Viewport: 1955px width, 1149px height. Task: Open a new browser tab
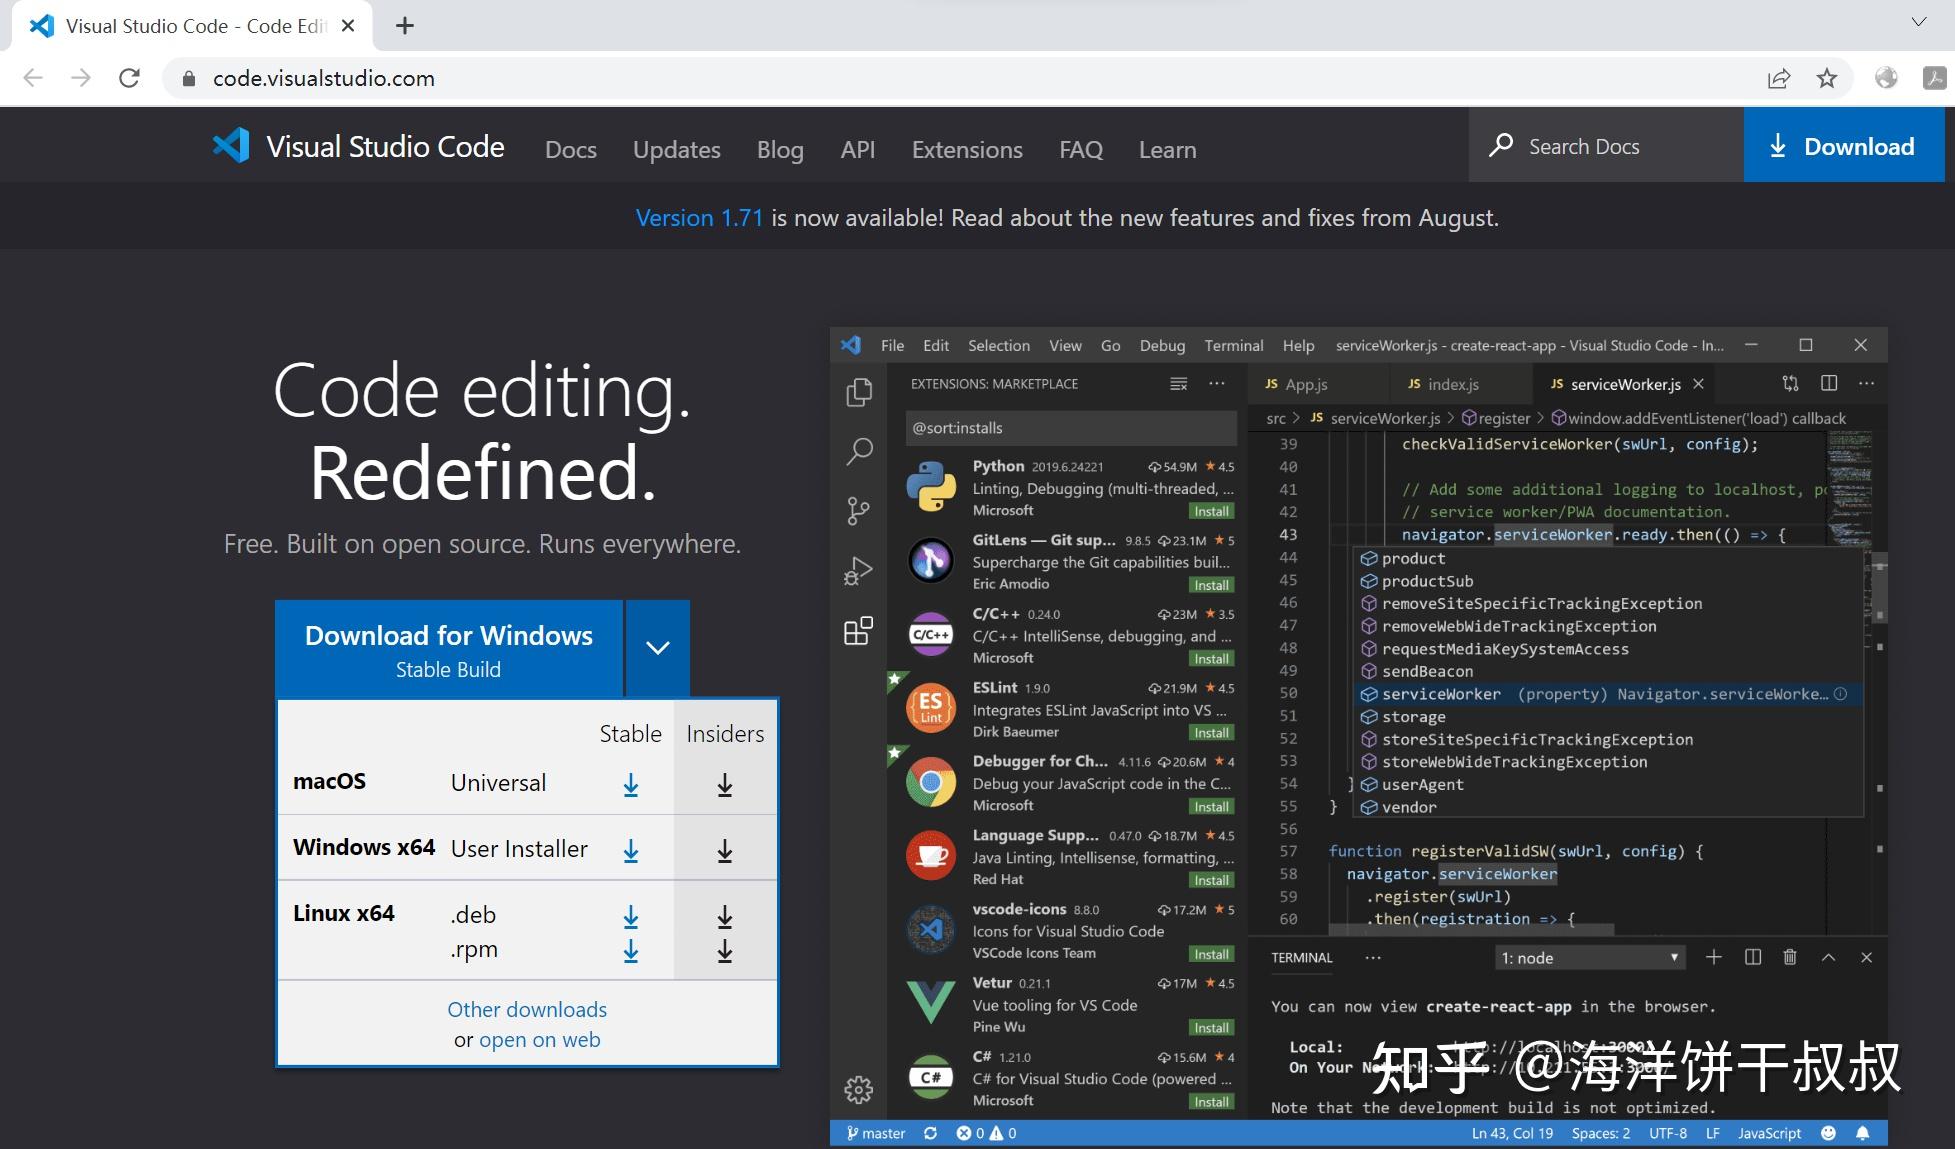tap(404, 26)
